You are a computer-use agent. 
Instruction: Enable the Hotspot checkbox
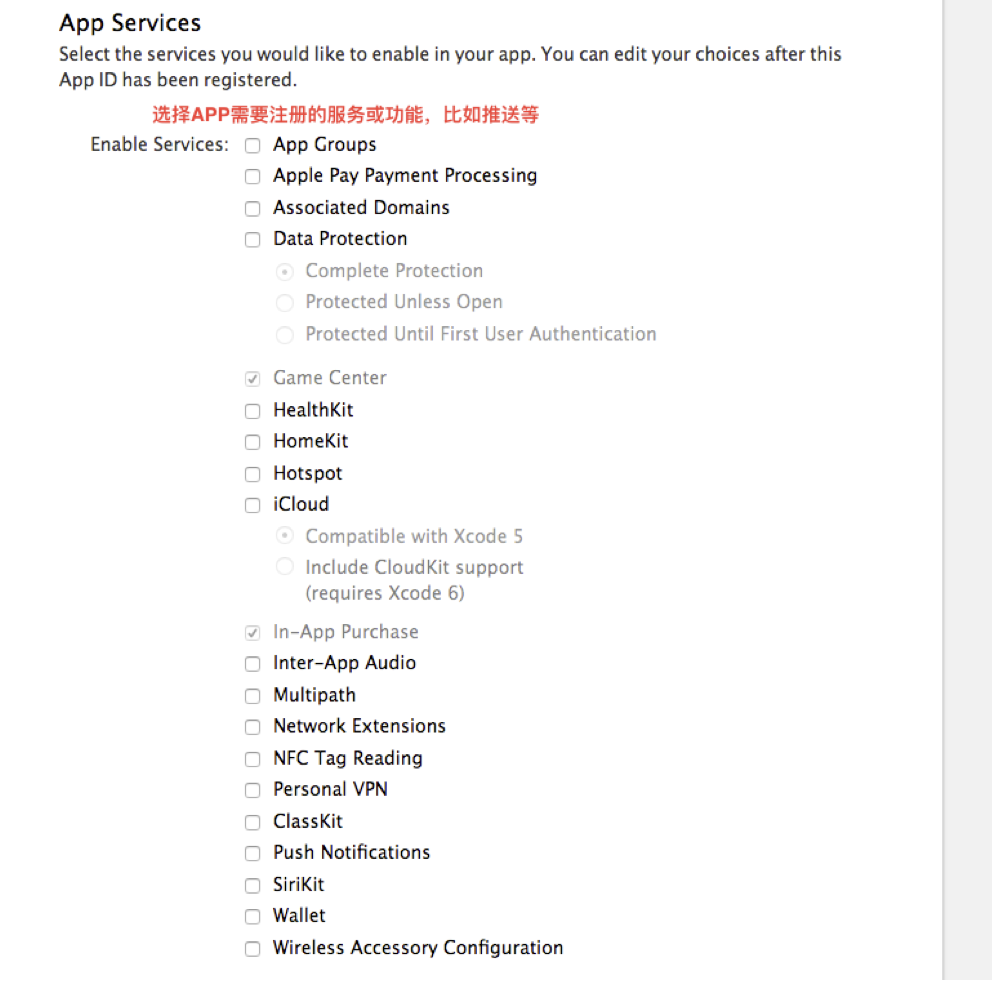coord(252,475)
